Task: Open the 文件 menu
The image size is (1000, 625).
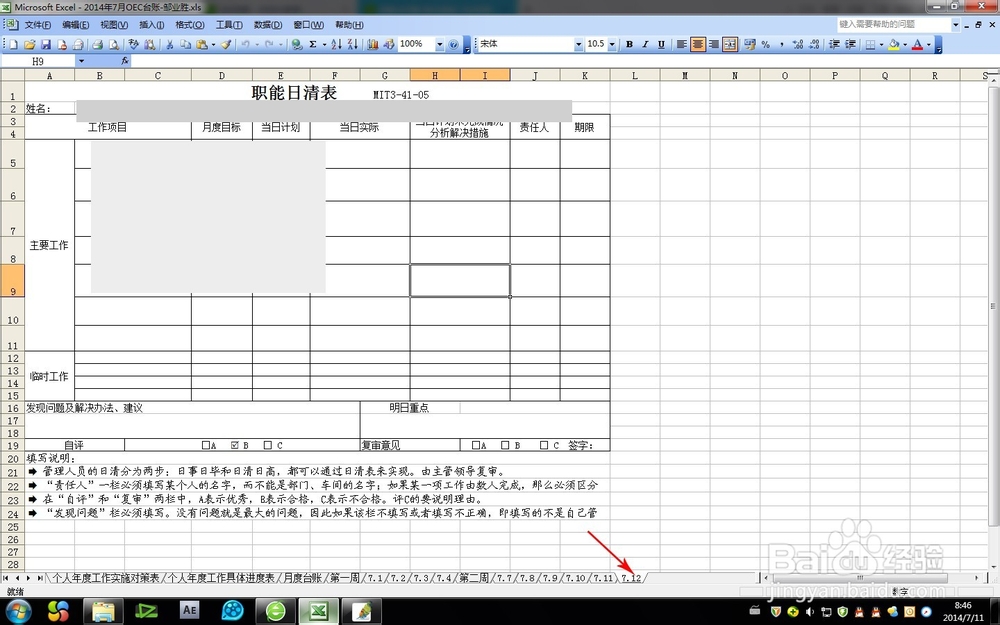Action: coord(38,25)
